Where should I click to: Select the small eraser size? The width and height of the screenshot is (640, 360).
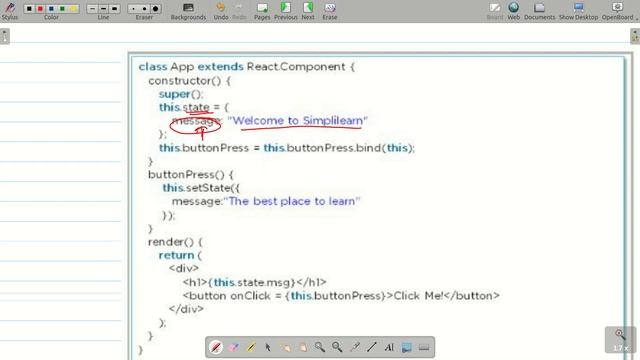133,9
